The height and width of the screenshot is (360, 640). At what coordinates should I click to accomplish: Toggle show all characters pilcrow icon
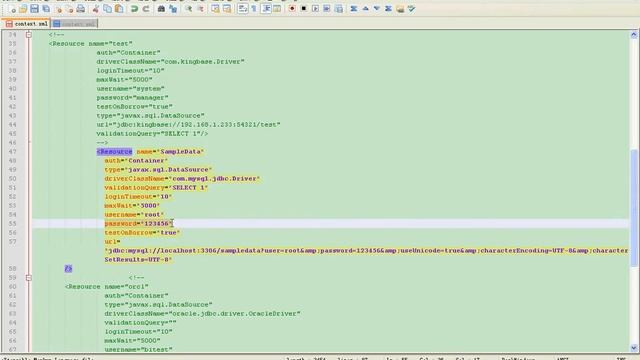(x=254, y=9)
